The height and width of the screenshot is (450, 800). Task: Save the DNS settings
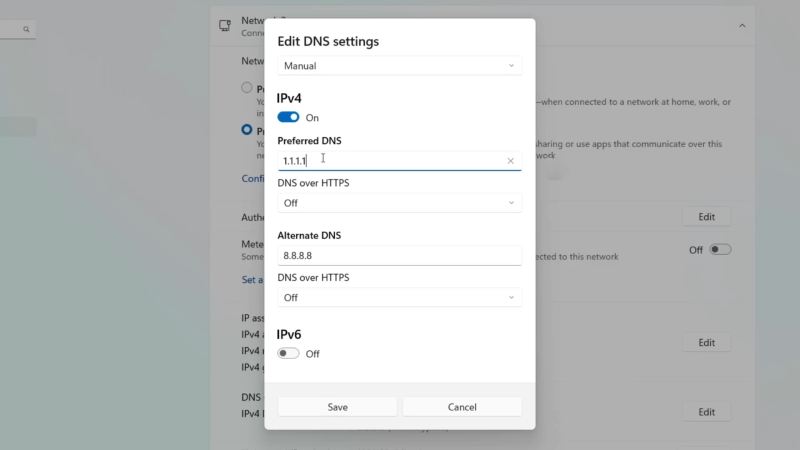point(337,407)
